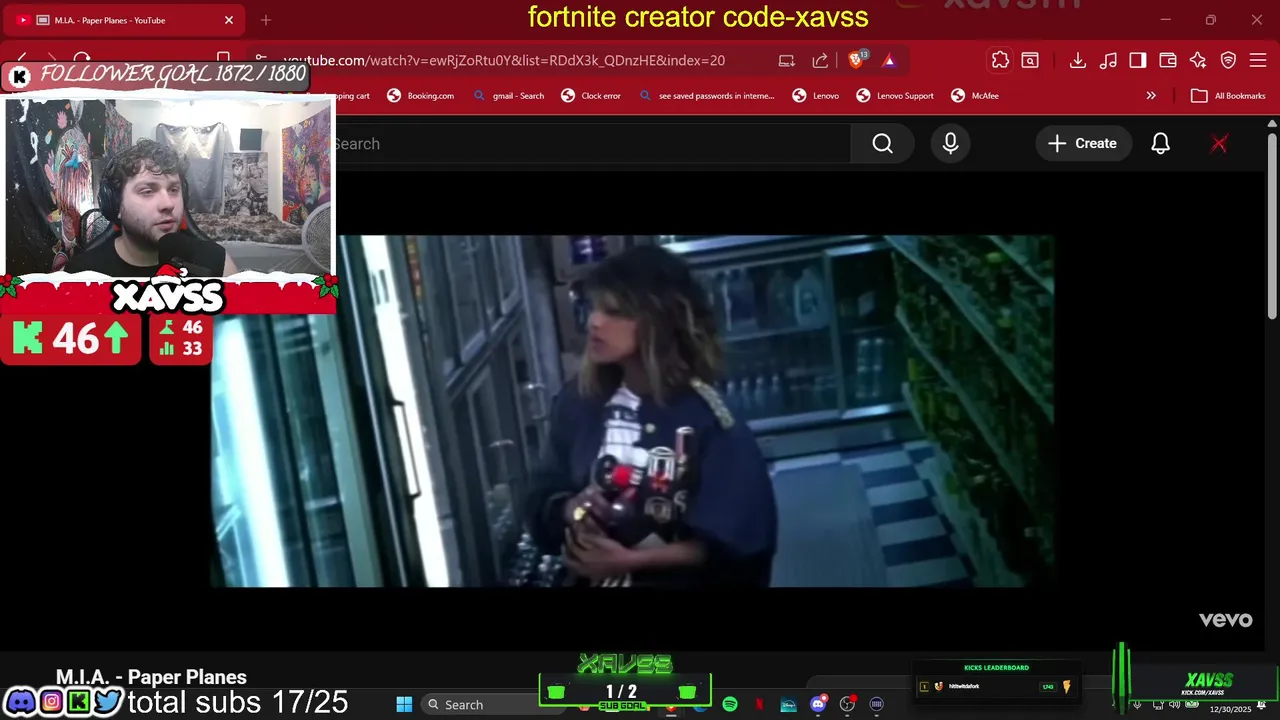Open the browser downloads icon
This screenshot has width=1280, height=720.
(1077, 60)
